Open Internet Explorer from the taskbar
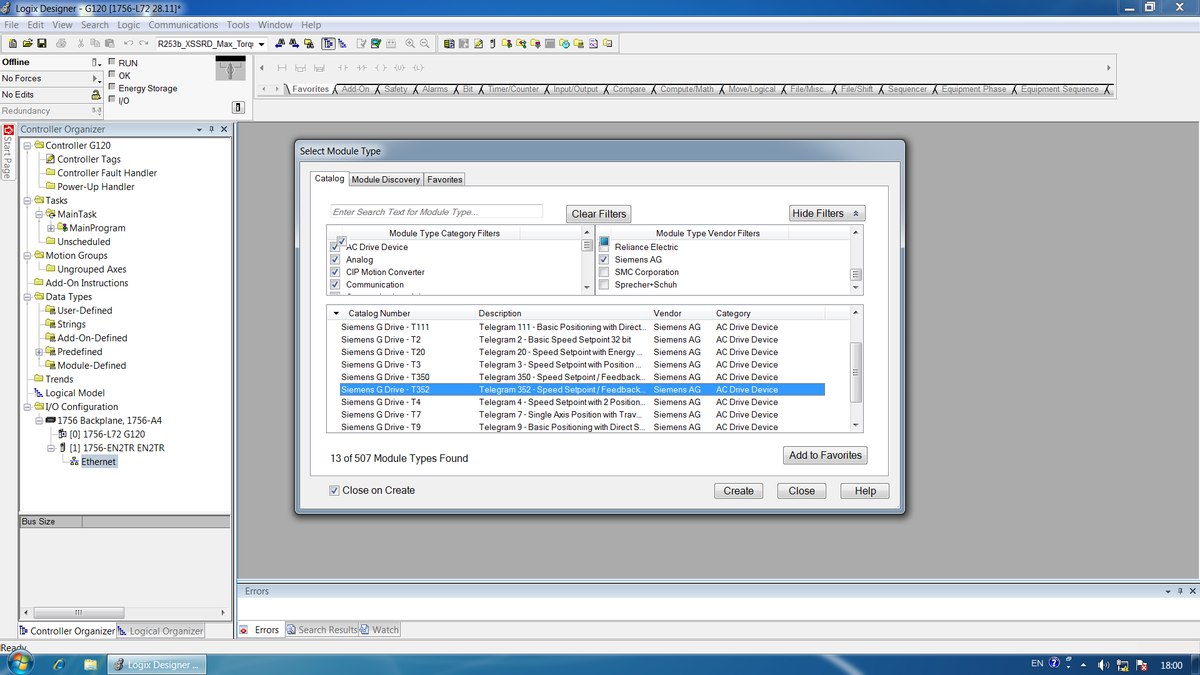This screenshot has height=675, width=1200. (58, 664)
